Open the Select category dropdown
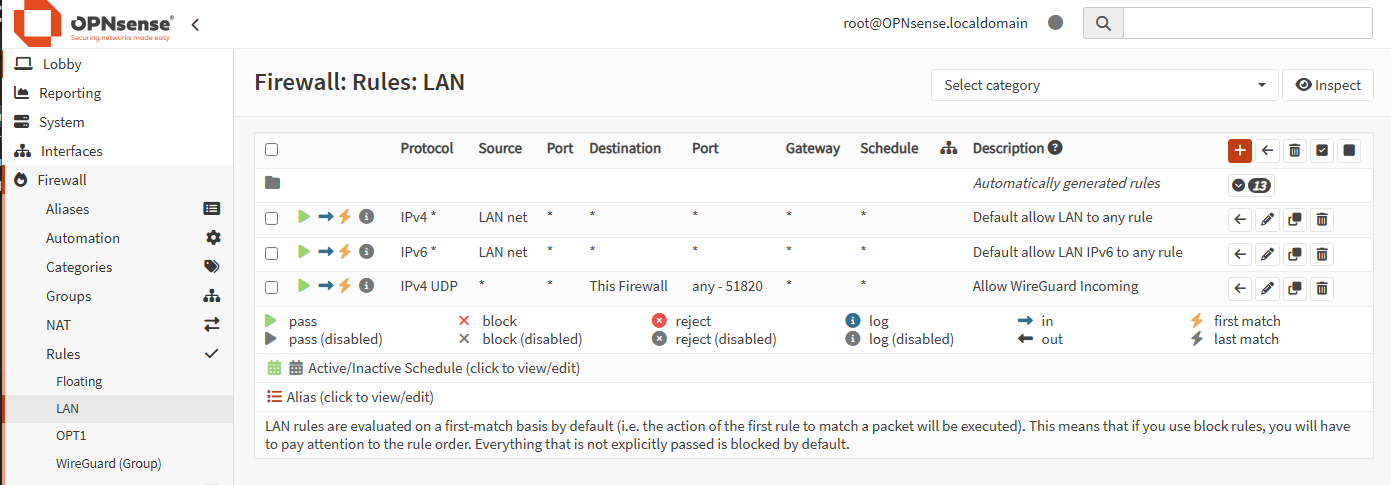This screenshot has height=485, width=1391. tap(1105, 85)
